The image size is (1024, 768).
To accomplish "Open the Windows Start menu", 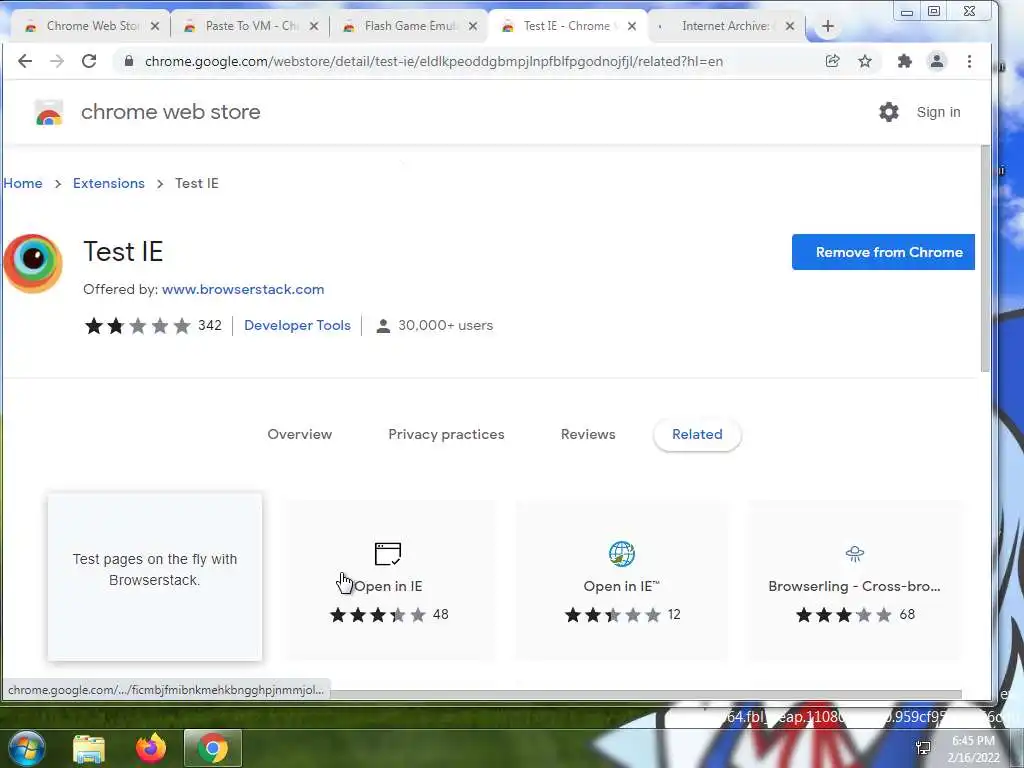I will (x=27, y=748).
